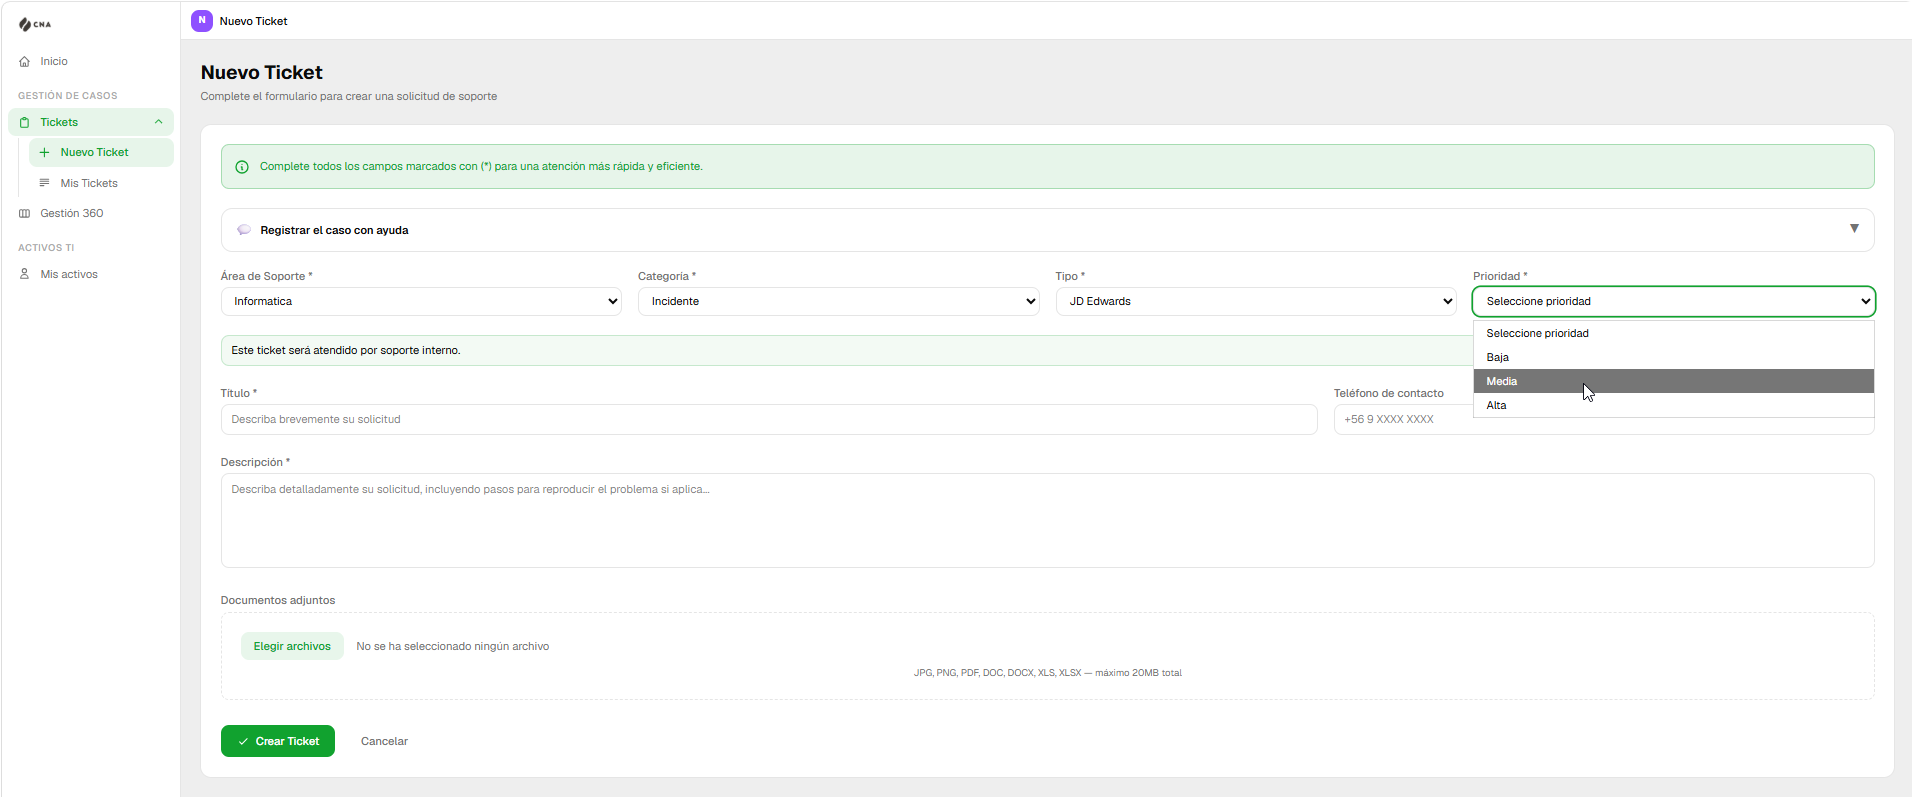Click the 'Nuevo Ticket' page heading
The height and width of the screenshot is (797, 1912).
click(x=262, y=72)
